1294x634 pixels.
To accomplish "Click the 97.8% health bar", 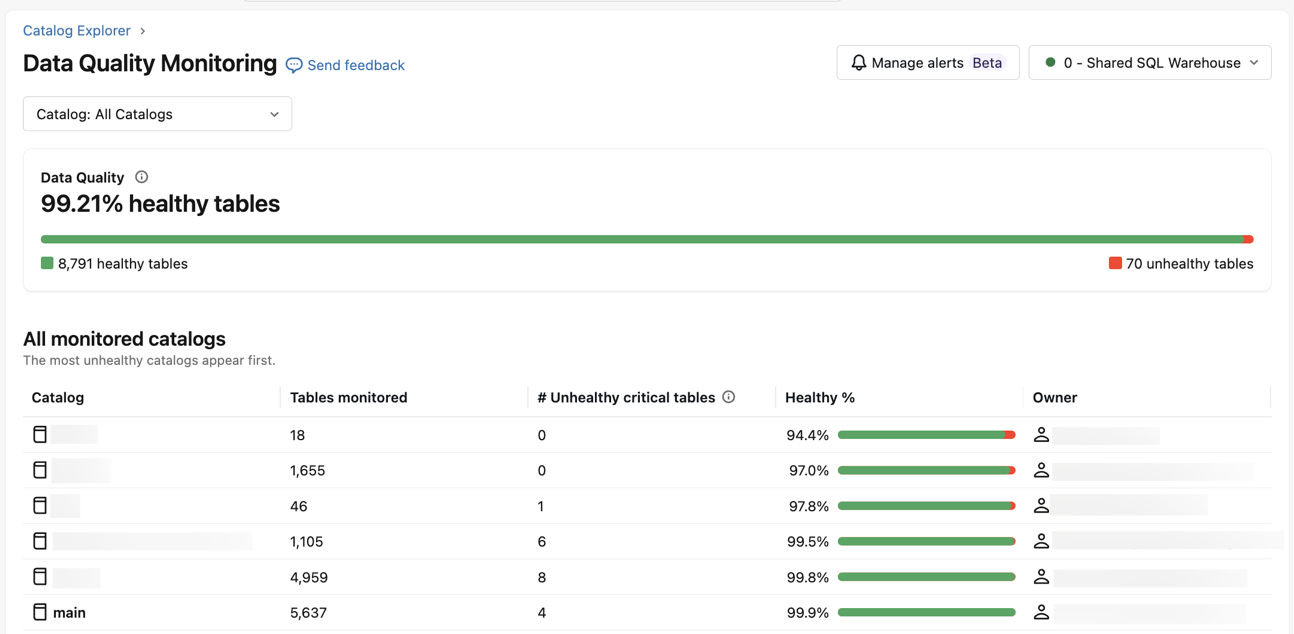I will (927, 506).
